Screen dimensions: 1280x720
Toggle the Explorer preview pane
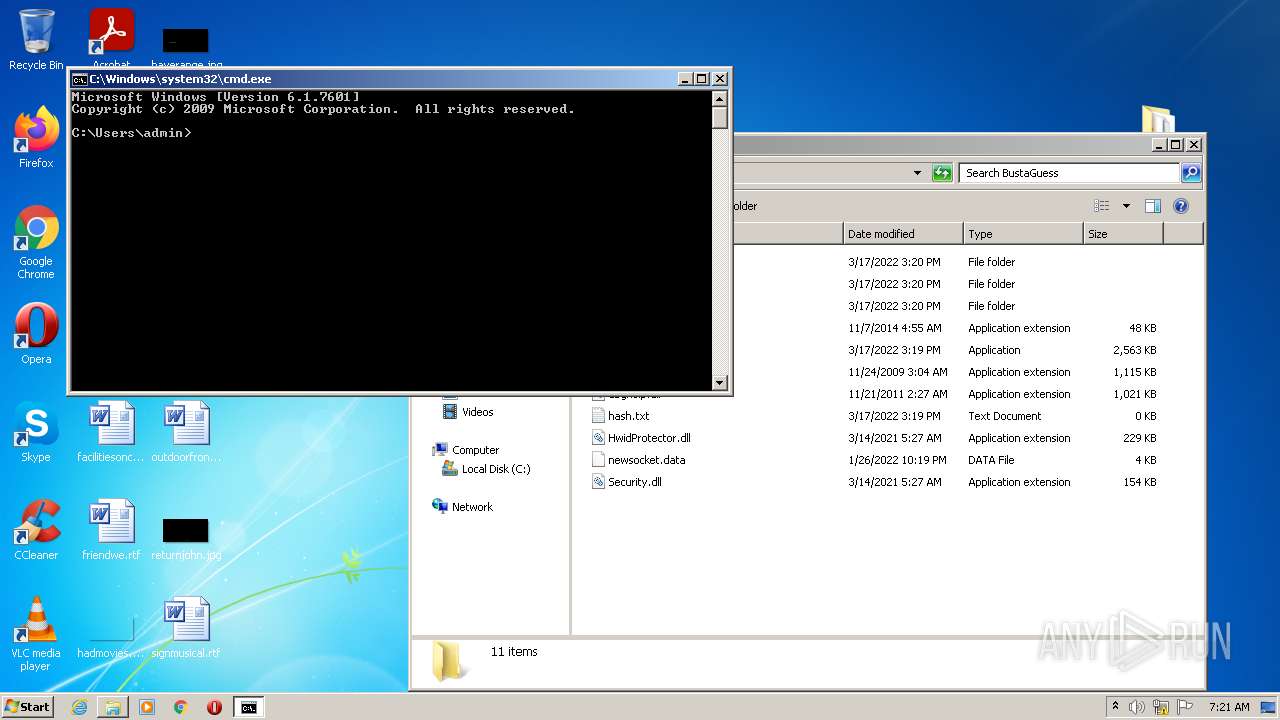(1152, 206)
